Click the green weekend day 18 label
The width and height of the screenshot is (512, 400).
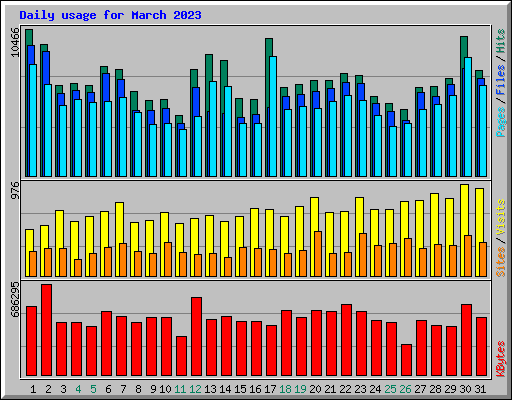(x=285, y=389)
